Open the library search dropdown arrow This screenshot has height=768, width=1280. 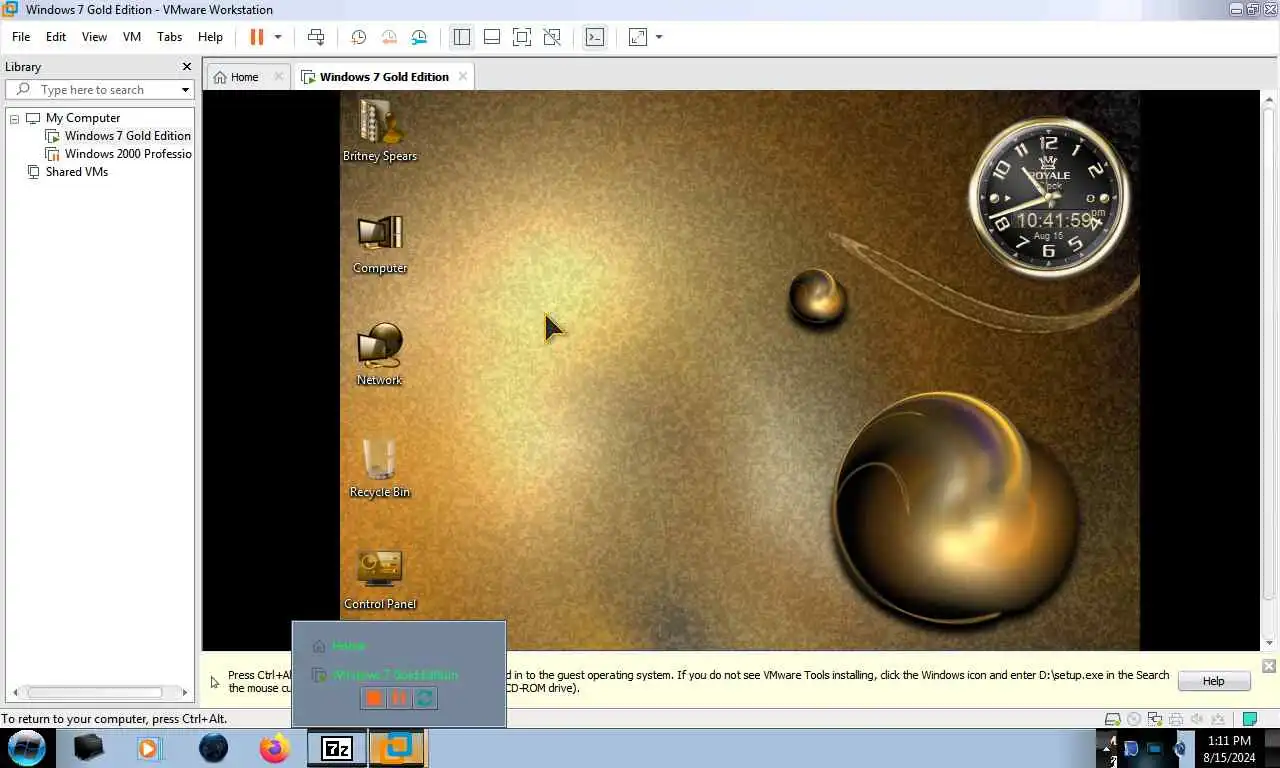[x=185, y=90]
